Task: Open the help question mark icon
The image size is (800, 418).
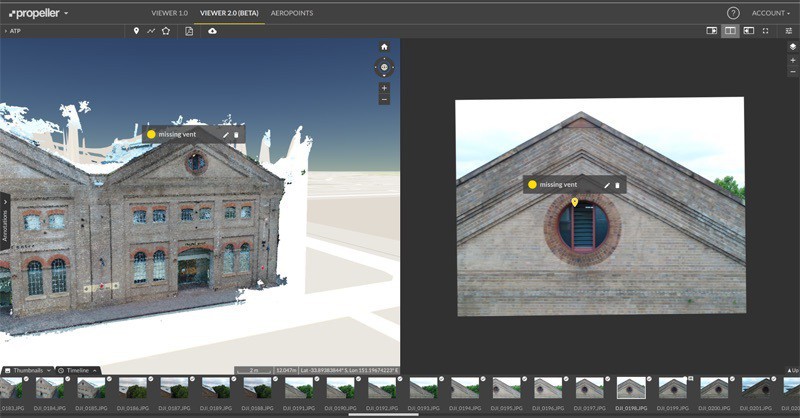Action: click(x=733, y=13)
